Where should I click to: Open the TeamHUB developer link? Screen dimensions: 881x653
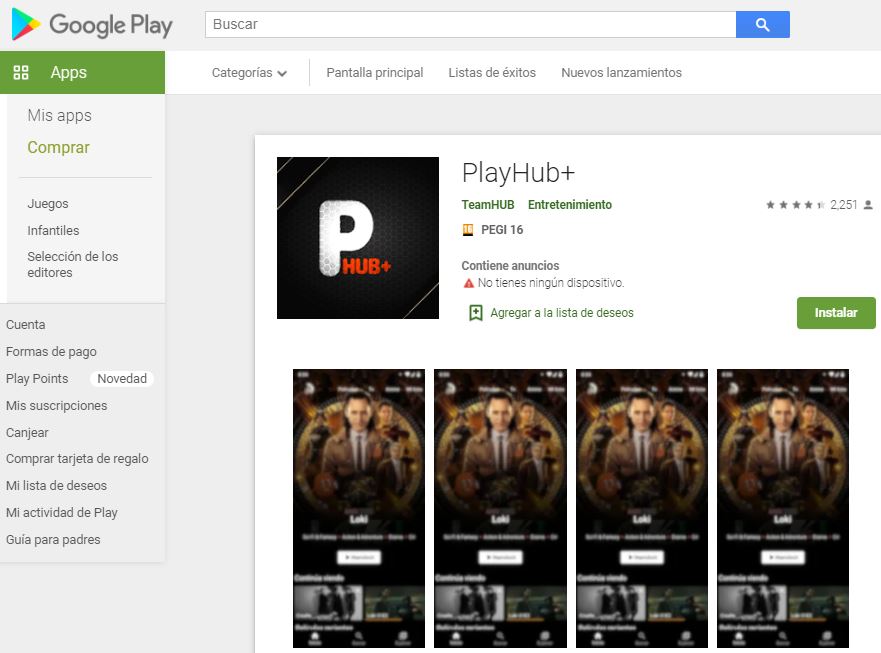(x=487, y=205)
